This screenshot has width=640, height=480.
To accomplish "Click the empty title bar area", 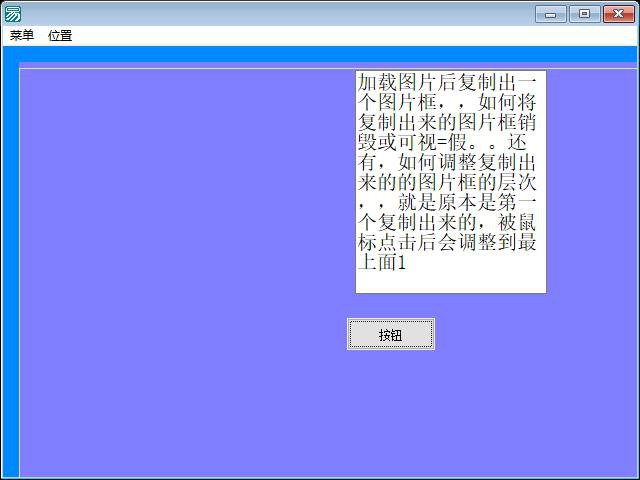I will pos(280,13).
